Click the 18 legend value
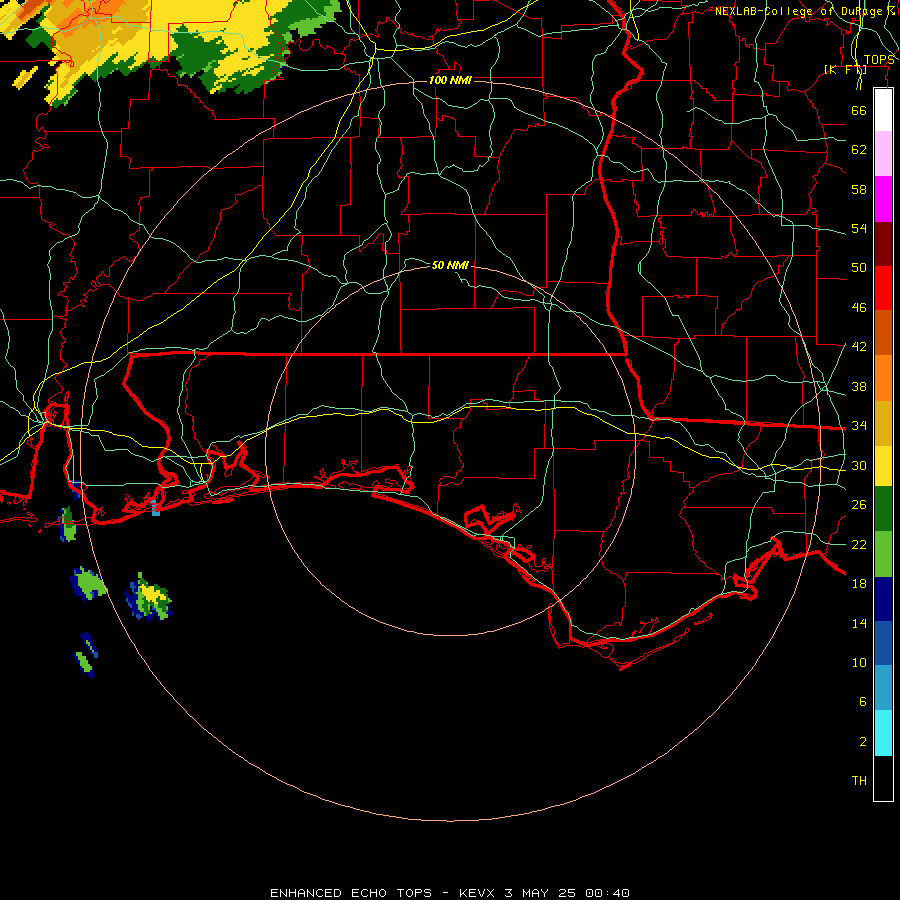 [x=859, y=584]
